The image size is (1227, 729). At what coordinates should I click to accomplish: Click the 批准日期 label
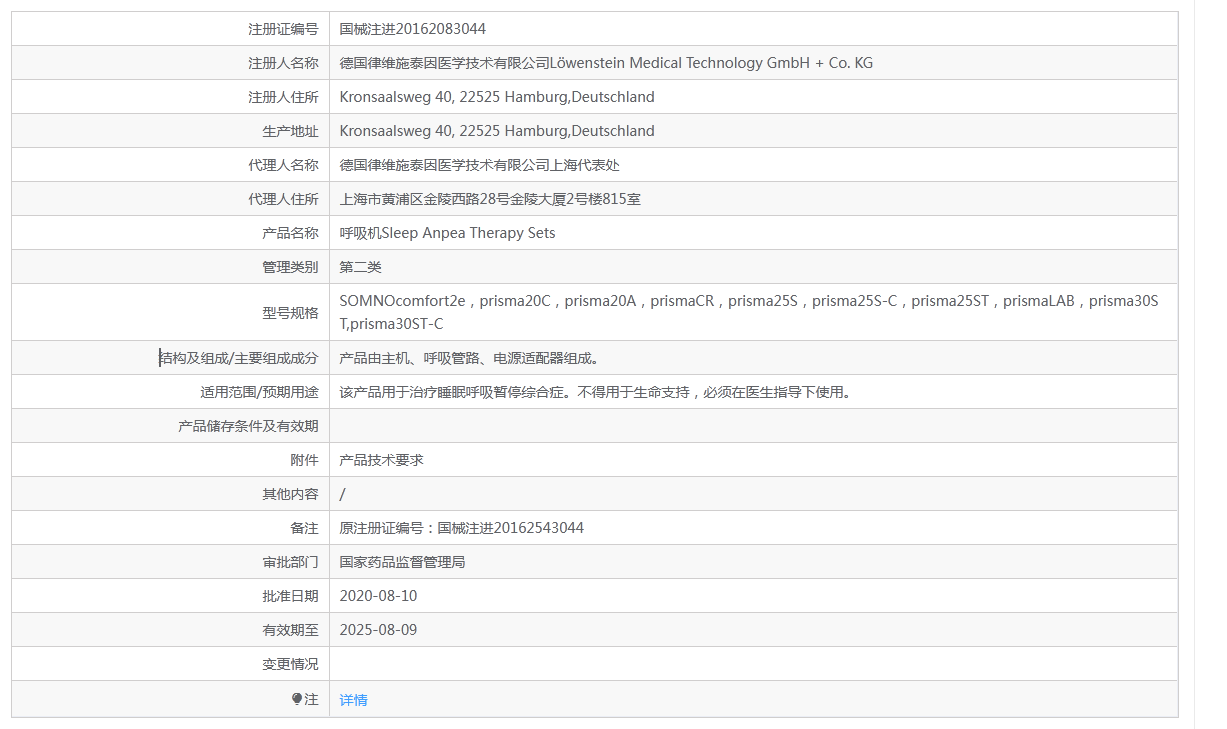tap(290, 596)
